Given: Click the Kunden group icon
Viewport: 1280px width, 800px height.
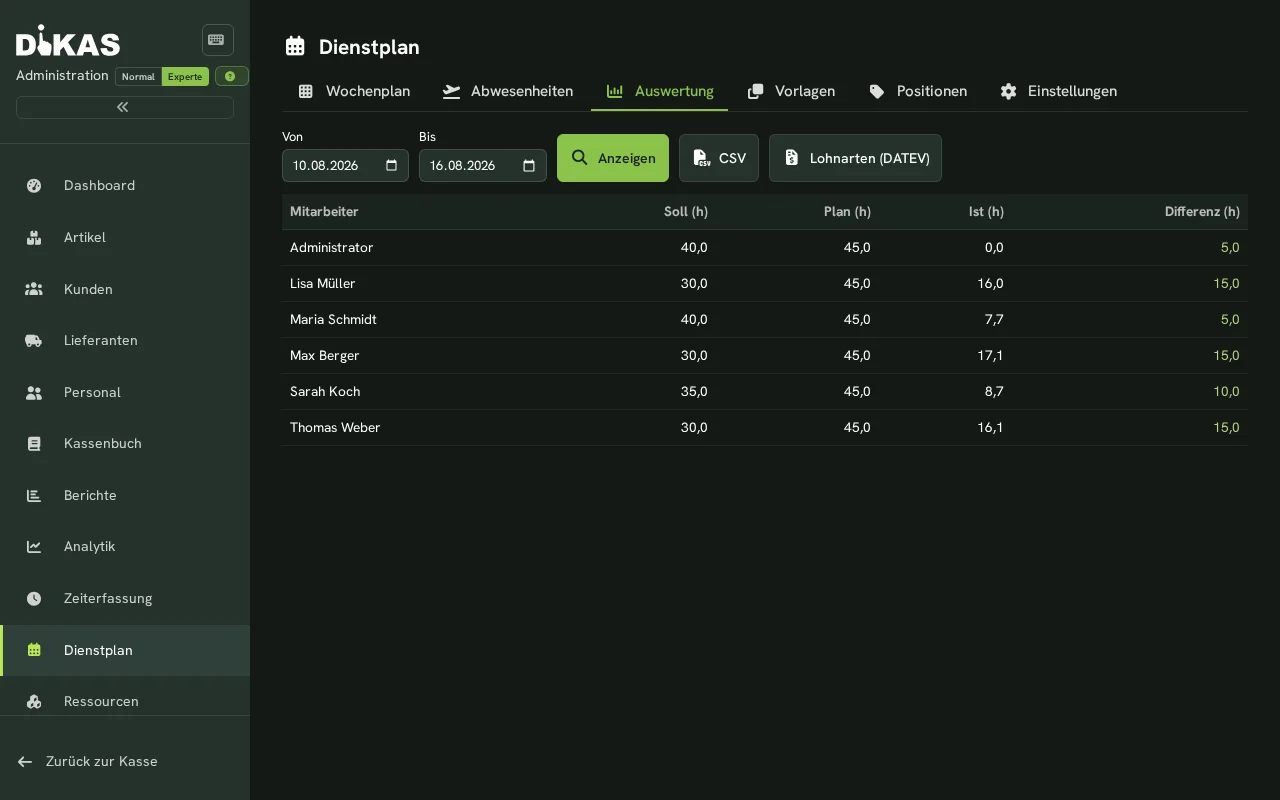Looking at the screenshot, I should pos(34,289).
